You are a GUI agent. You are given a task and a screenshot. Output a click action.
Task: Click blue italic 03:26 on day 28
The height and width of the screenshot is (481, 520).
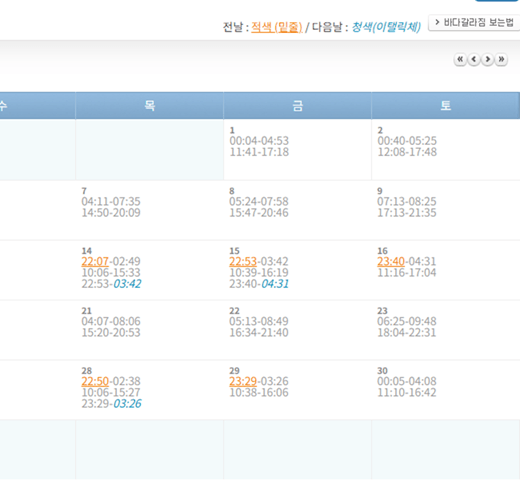pos(127,404)
